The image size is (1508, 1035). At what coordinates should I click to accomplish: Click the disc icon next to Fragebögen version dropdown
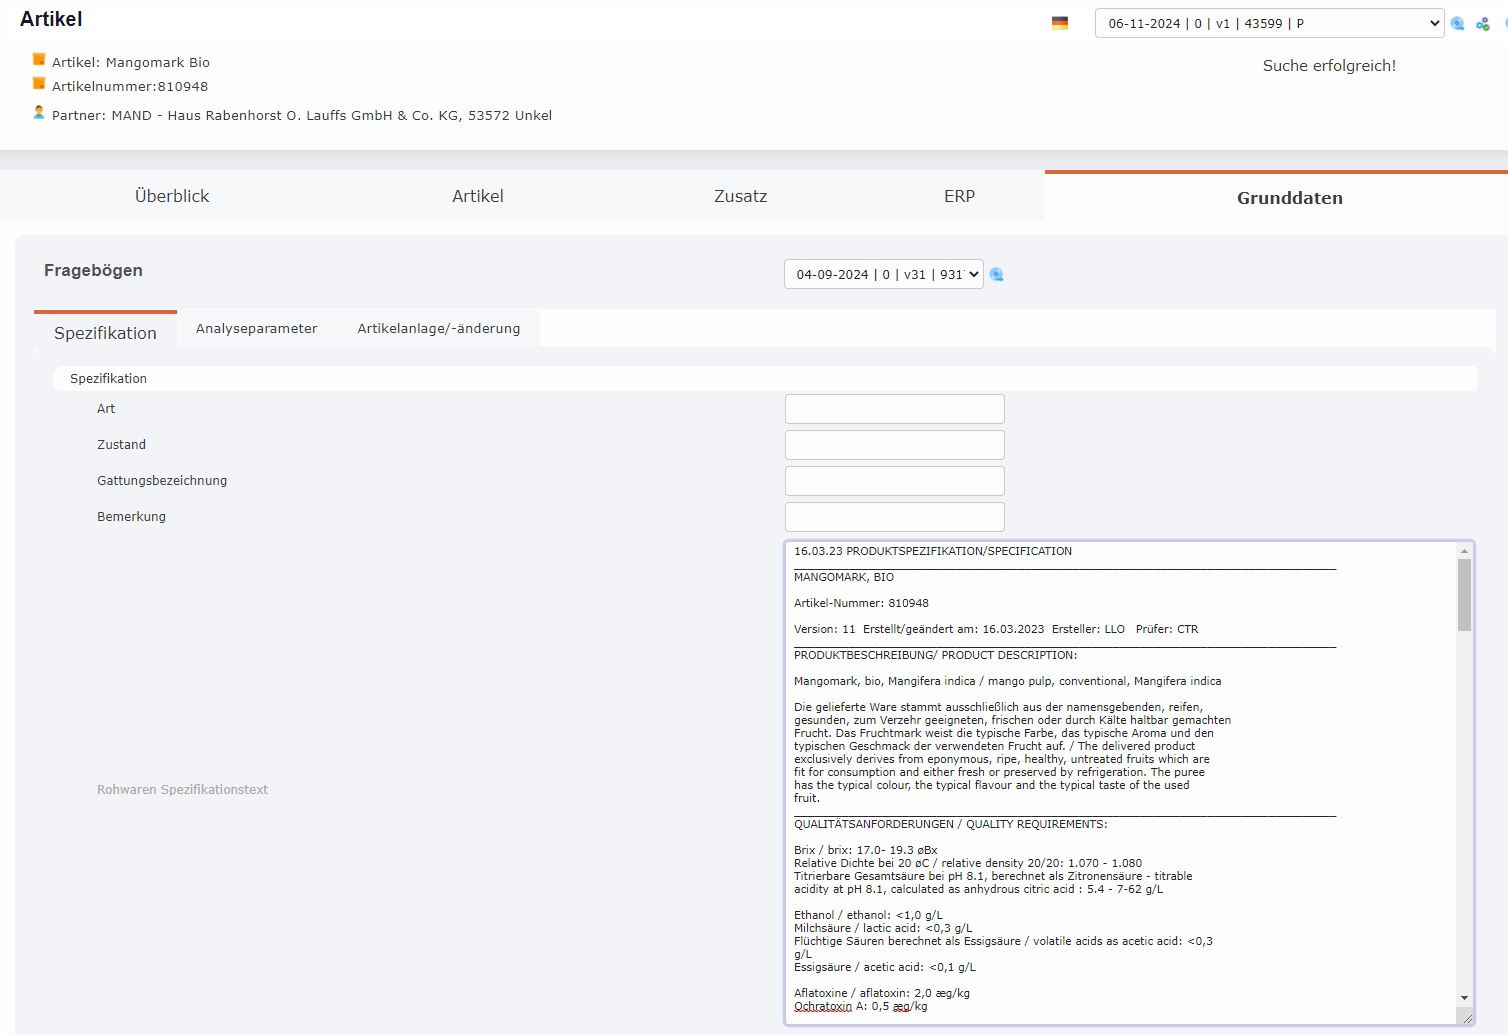[996, 274]
